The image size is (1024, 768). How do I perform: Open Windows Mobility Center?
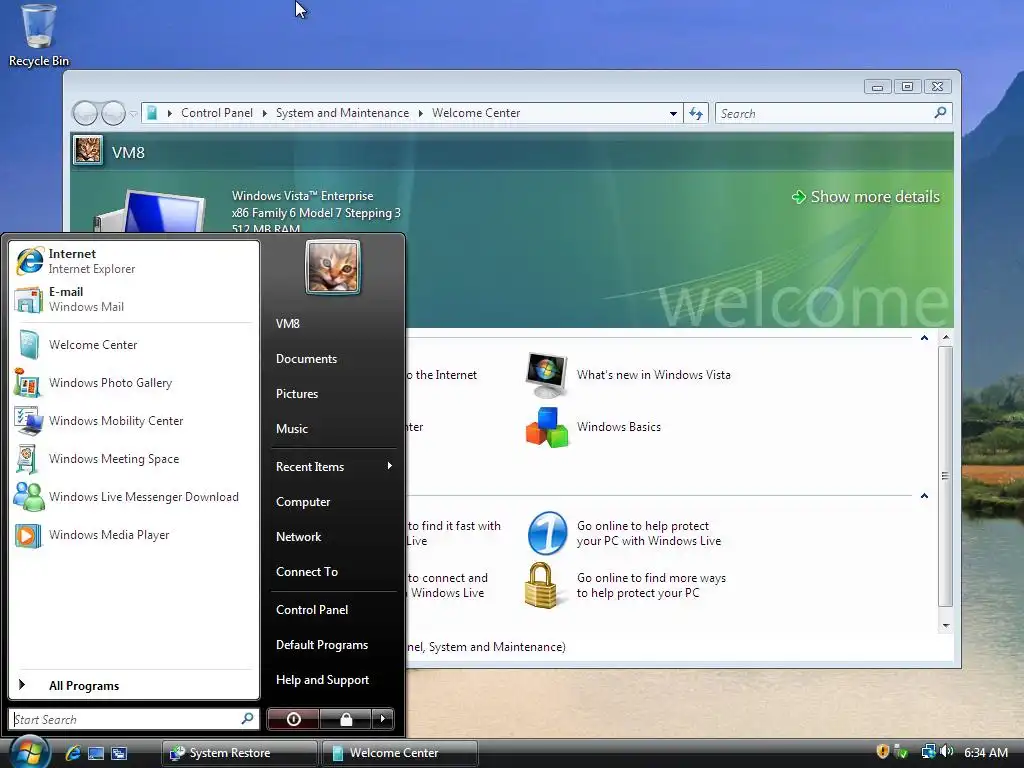pyautogui.click(x=133, y=421)
